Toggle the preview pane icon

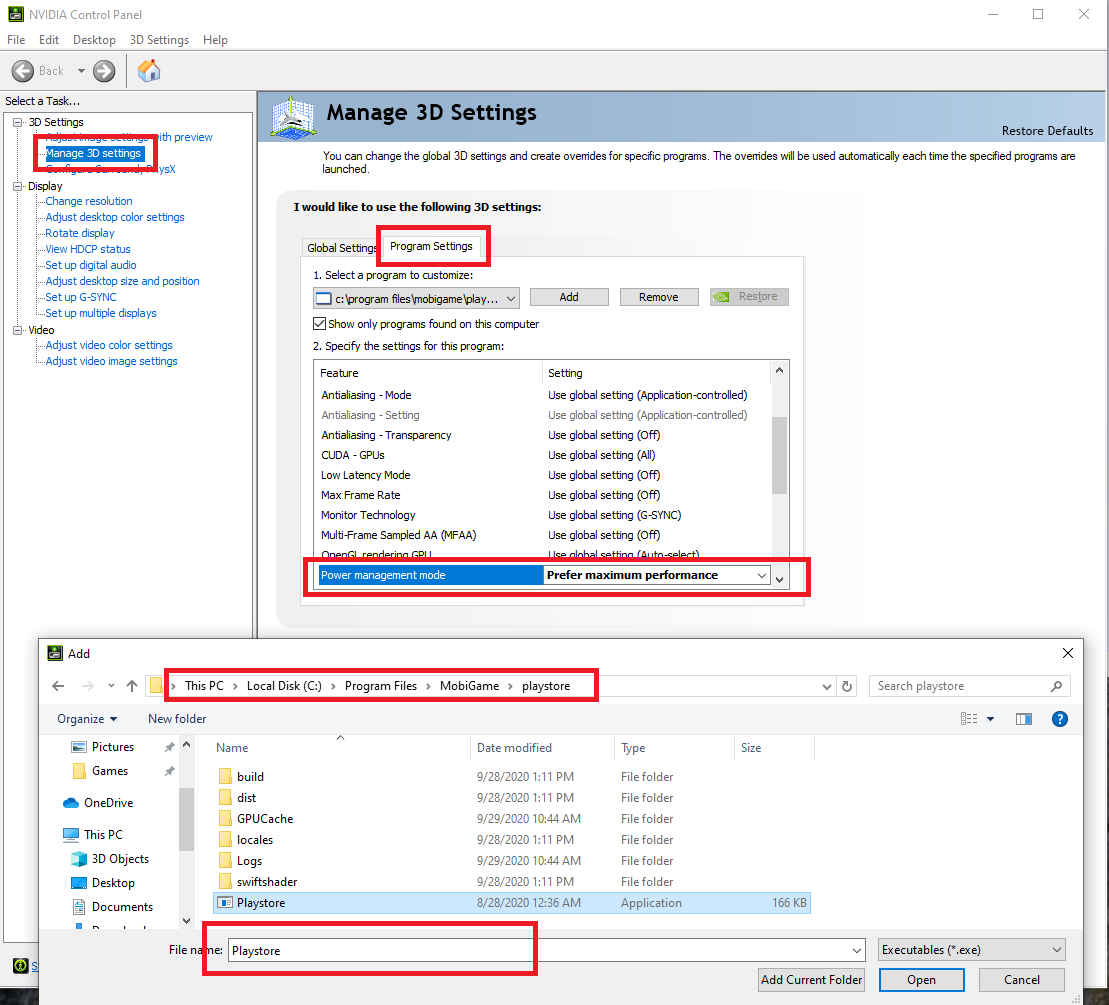pyautogui.click(x=1023, y=719)
